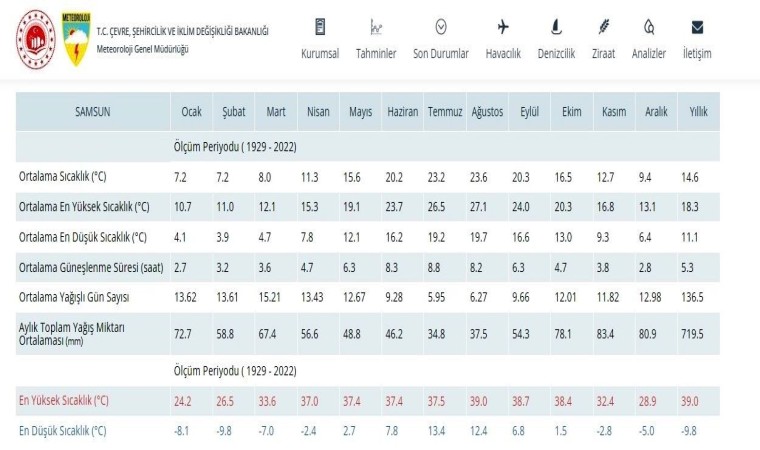Click the En Düşük Sıcaklık row label
This screenshot has height=450, width=760.
click(x=62, y=431)
